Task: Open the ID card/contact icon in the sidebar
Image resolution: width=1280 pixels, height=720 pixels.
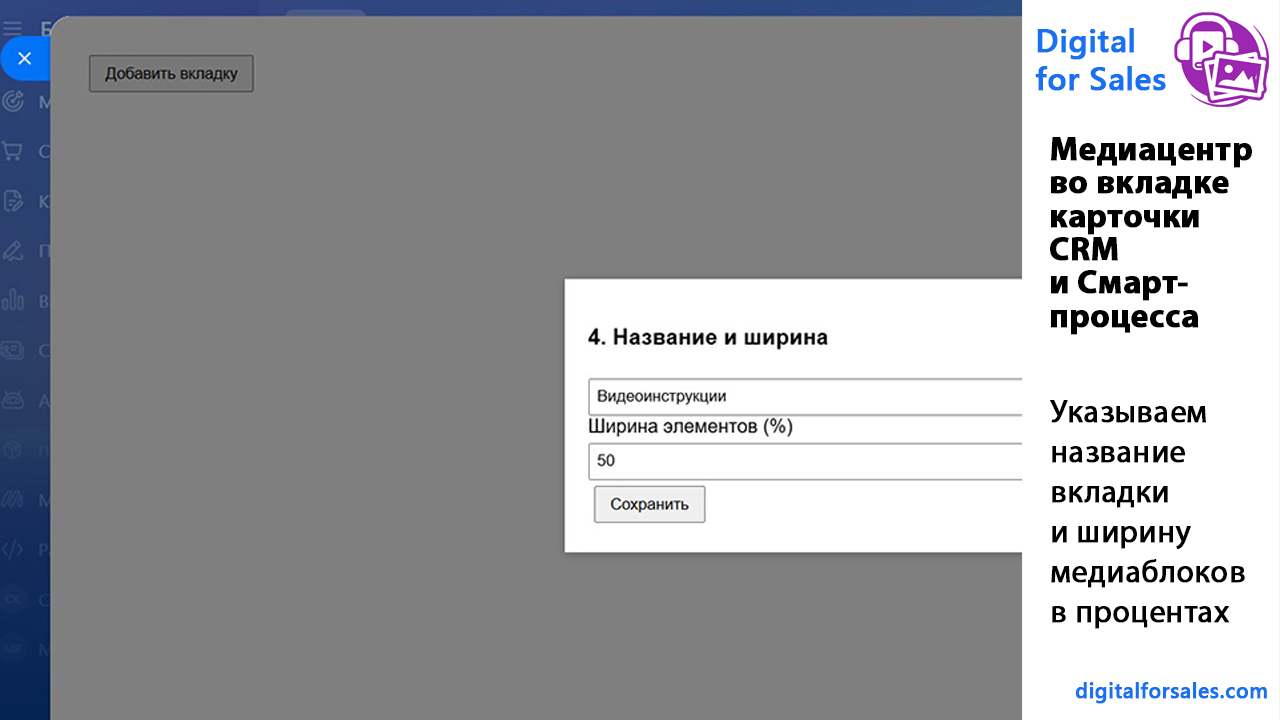Action: (13, 350)
